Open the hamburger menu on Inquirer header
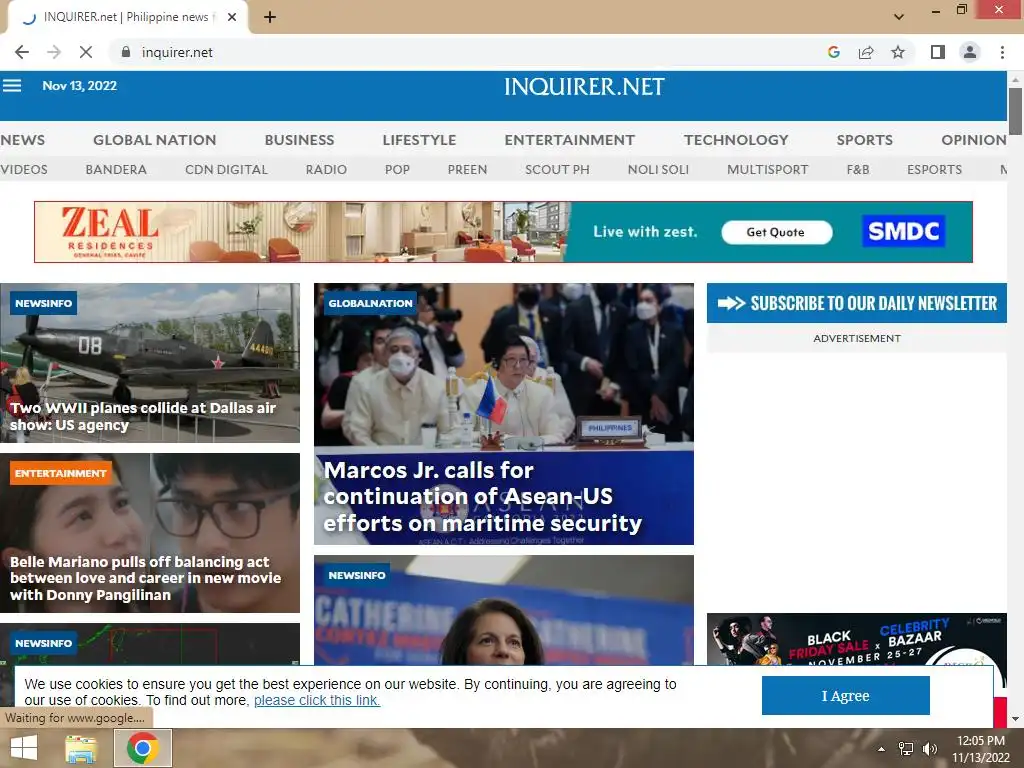The image size is (1024, 768). 12,86
